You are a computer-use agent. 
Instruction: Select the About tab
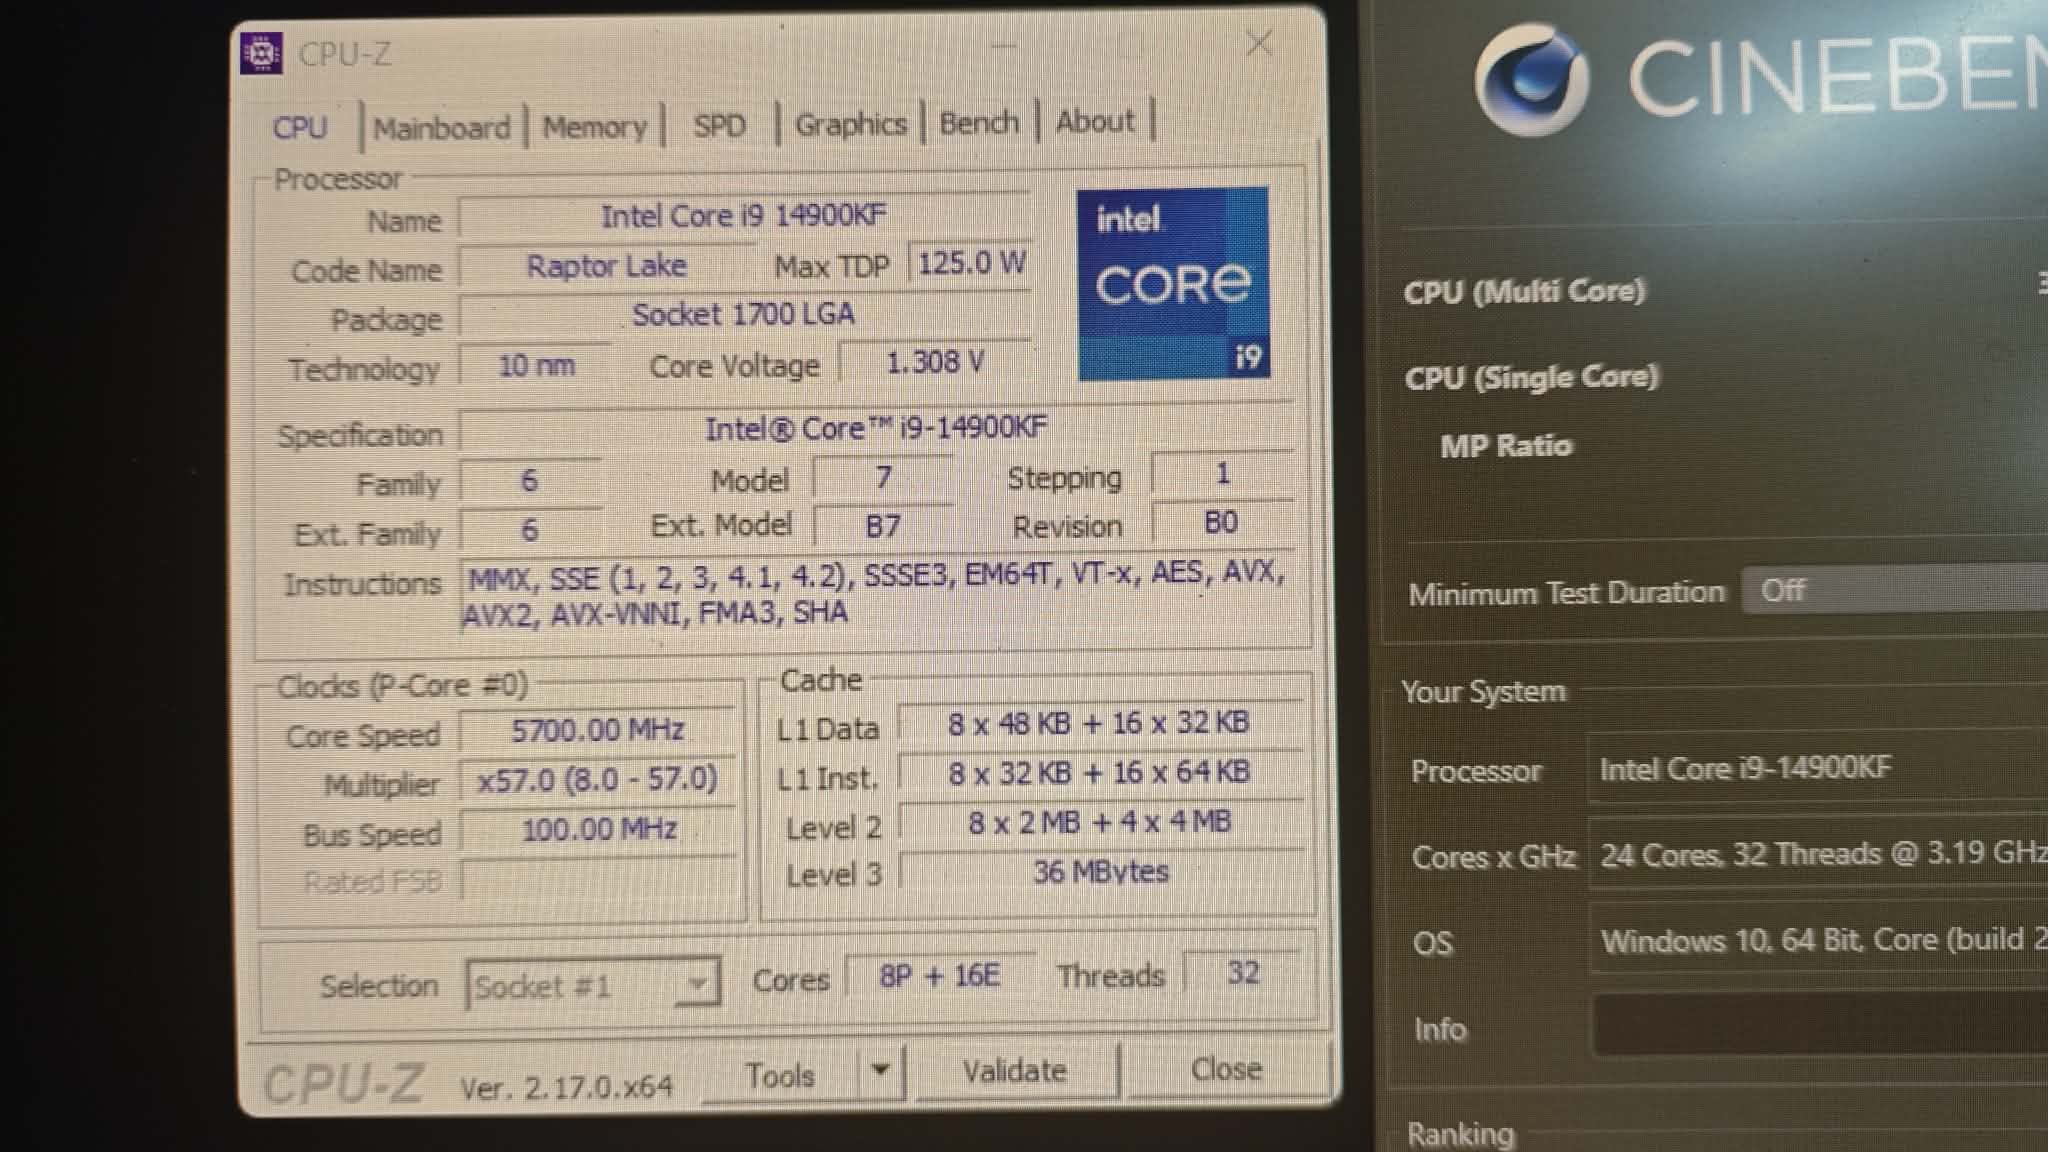(x=1095, y=122)
